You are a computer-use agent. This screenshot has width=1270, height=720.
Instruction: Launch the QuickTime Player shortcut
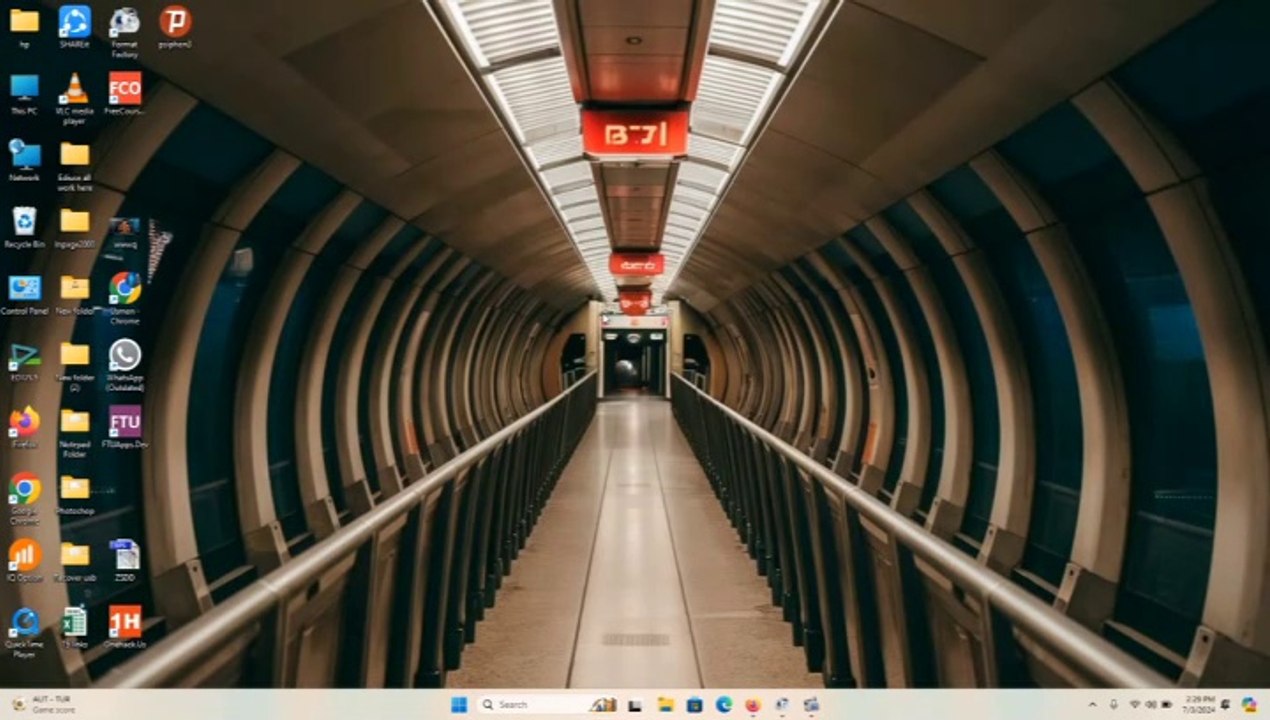24,632
